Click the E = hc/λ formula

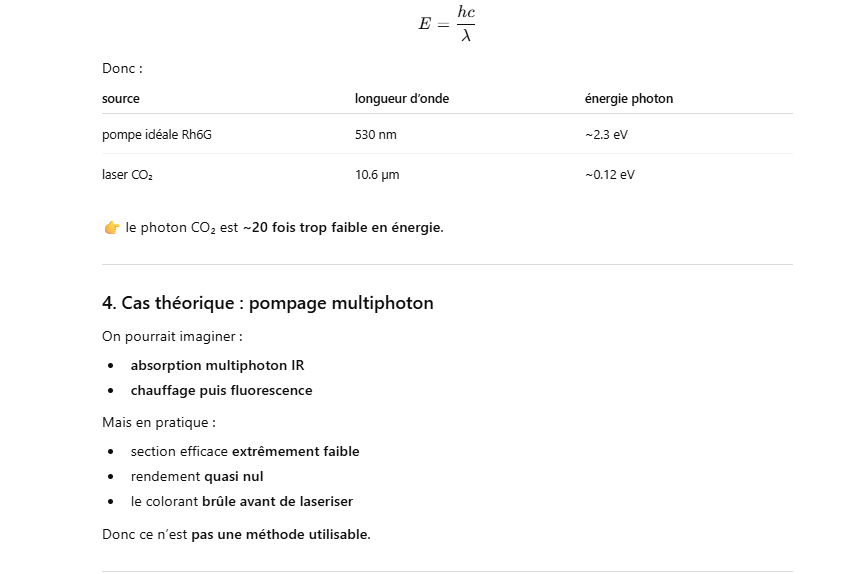pos(446,24)
